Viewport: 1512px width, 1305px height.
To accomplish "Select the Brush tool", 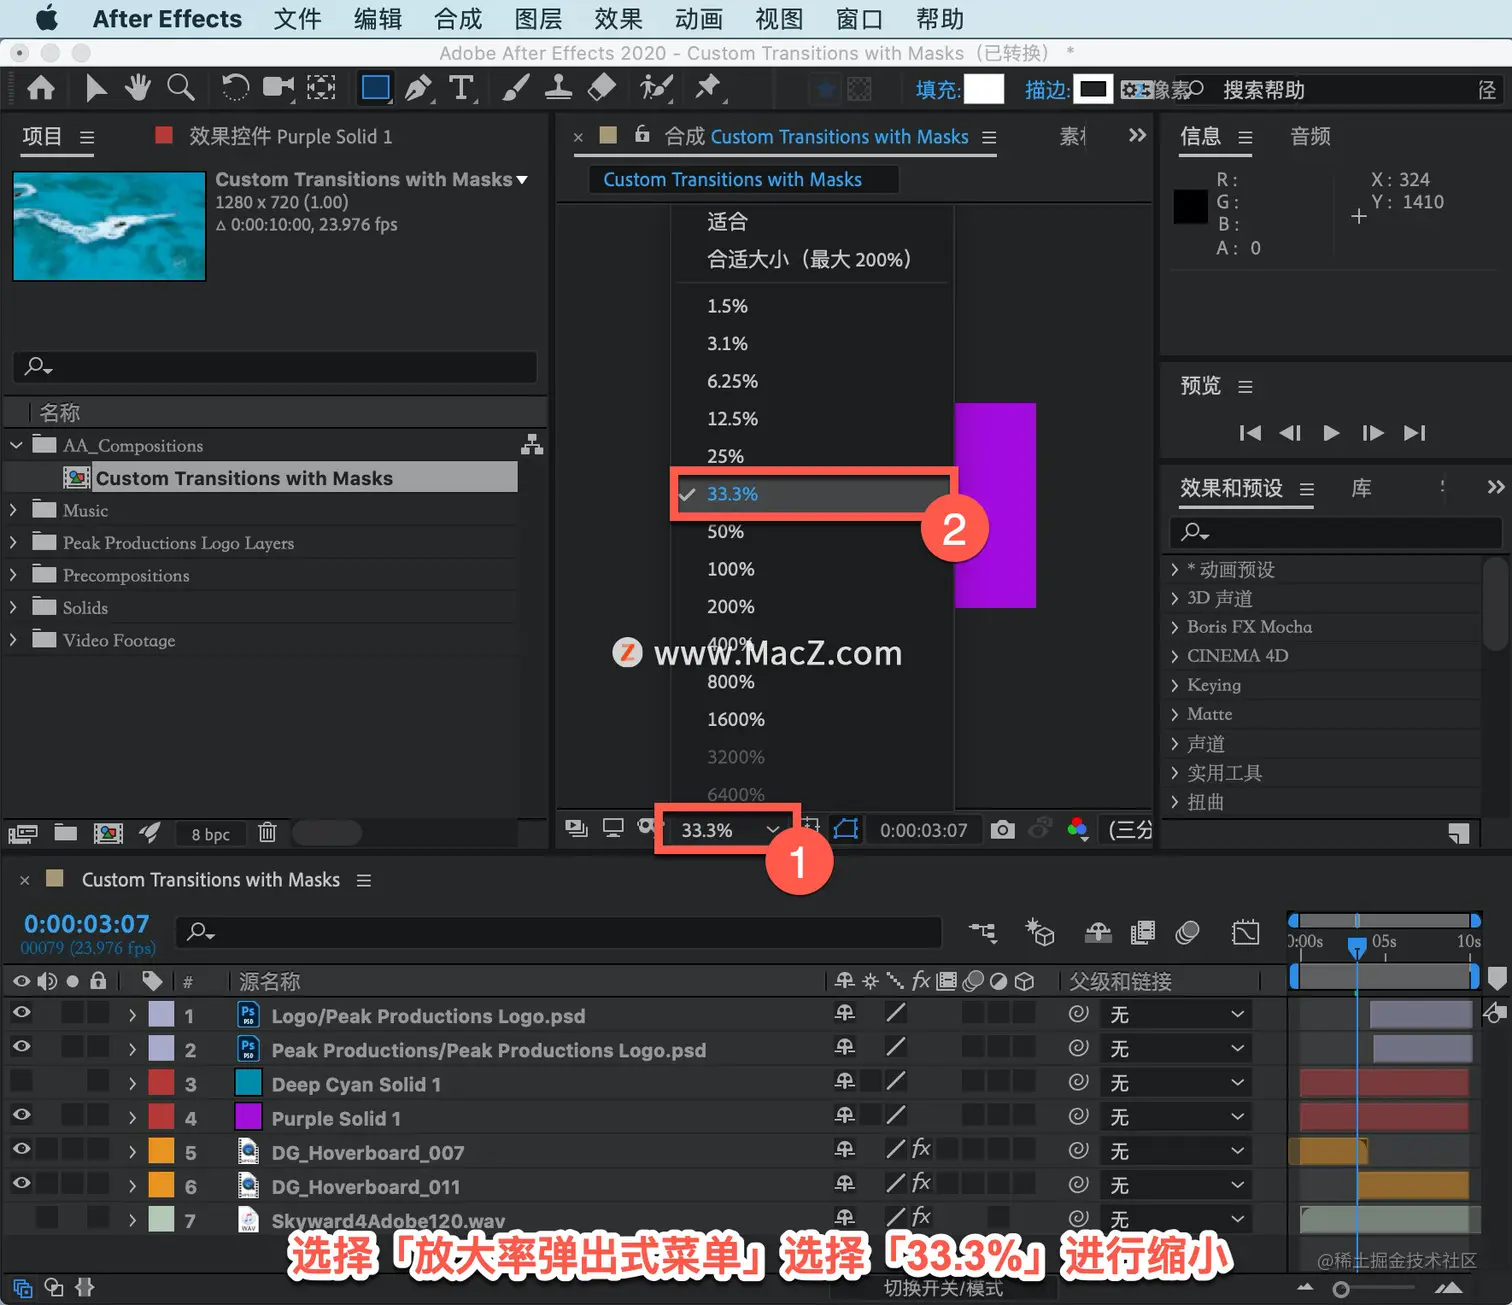I will [515, 89].
